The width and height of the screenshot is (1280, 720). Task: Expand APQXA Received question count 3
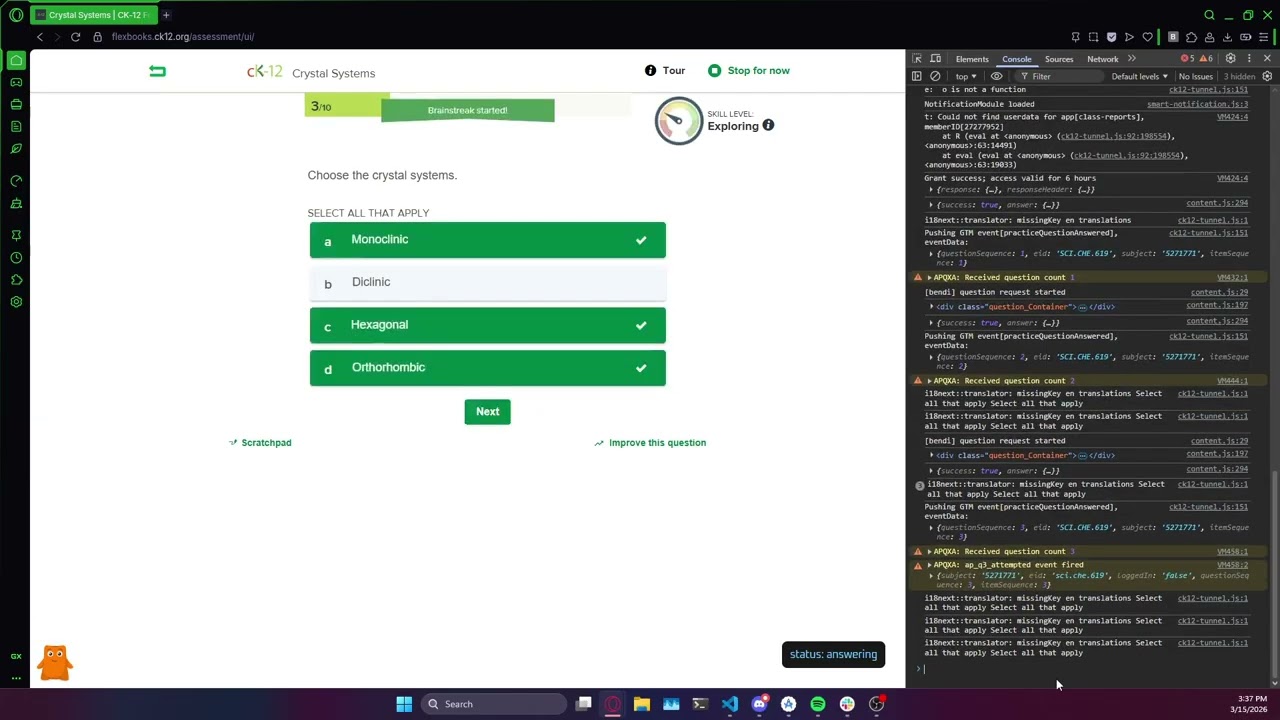930,552
